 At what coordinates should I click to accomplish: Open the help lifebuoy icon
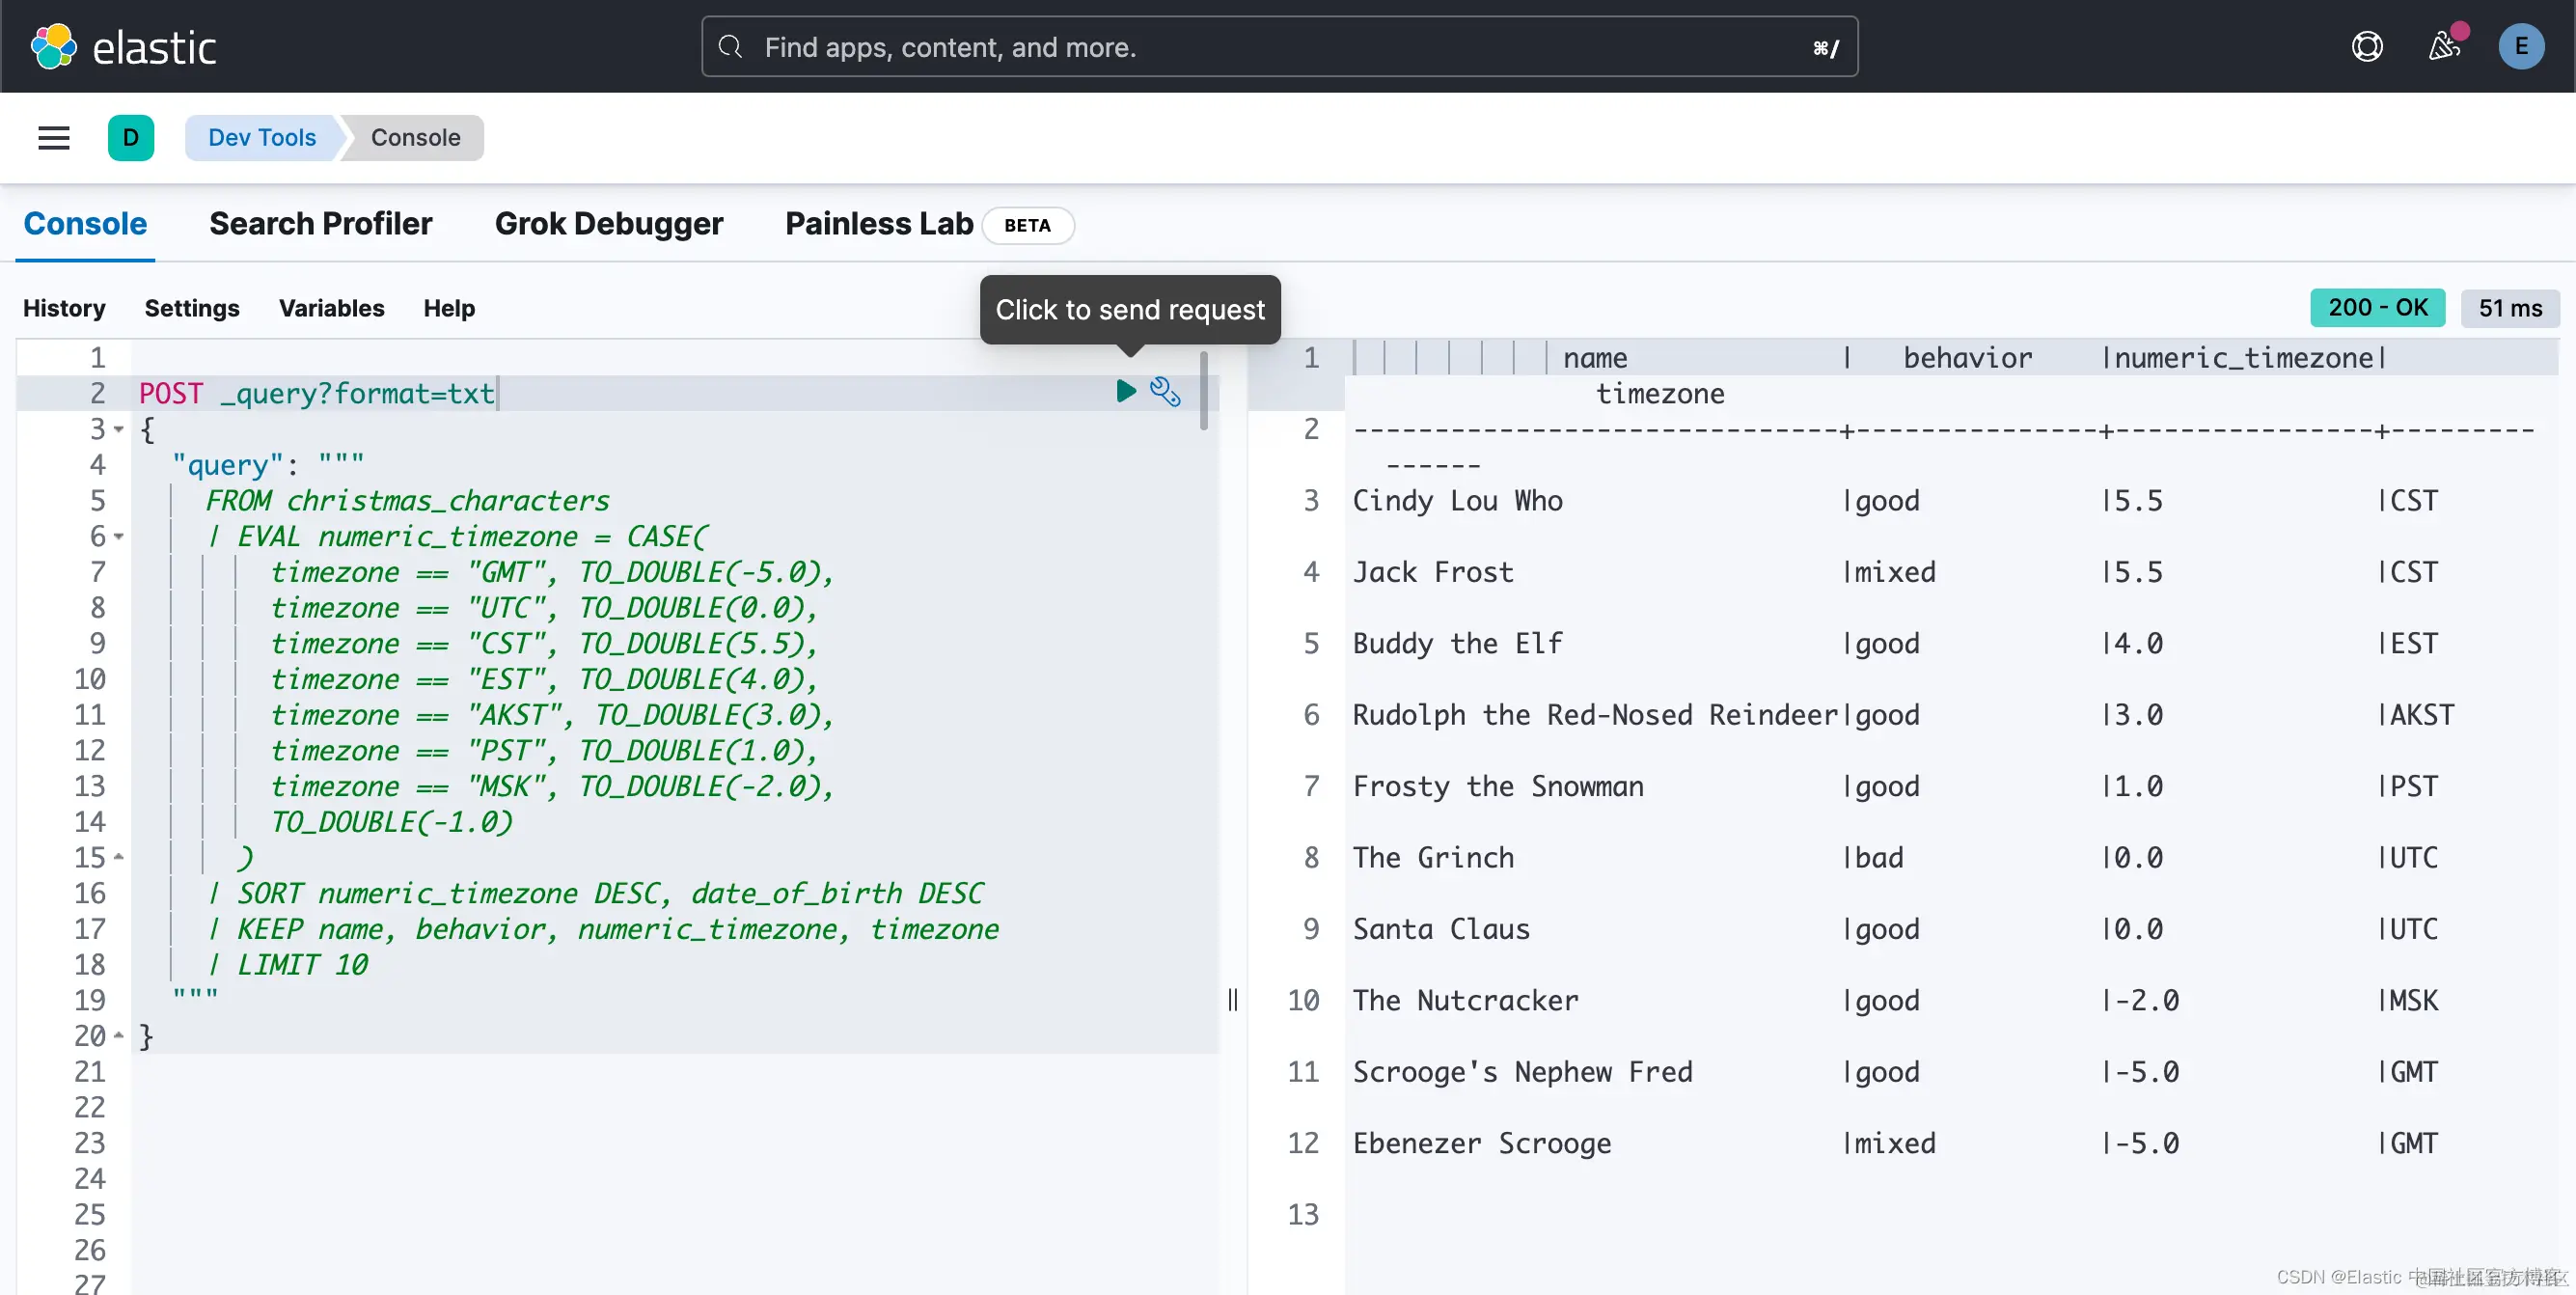(2366, 47)
